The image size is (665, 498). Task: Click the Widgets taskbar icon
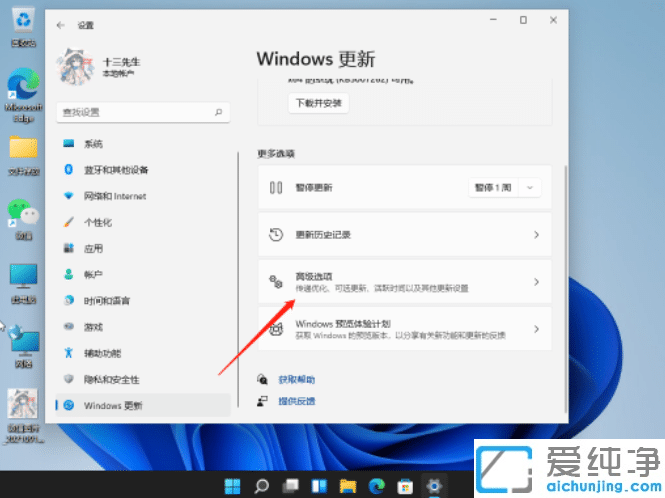(x=319, y=486)
